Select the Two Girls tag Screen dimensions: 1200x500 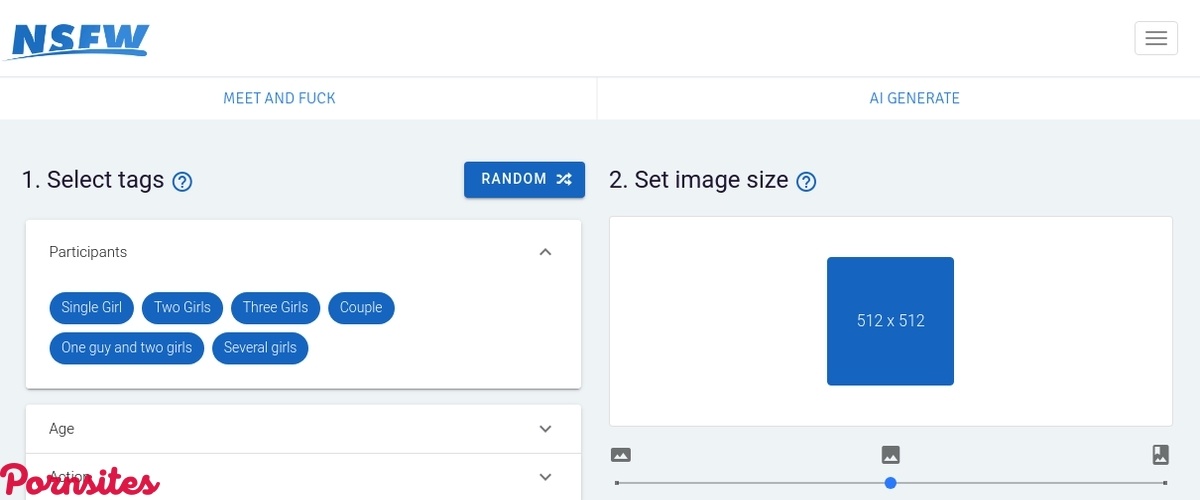point(182,308)
